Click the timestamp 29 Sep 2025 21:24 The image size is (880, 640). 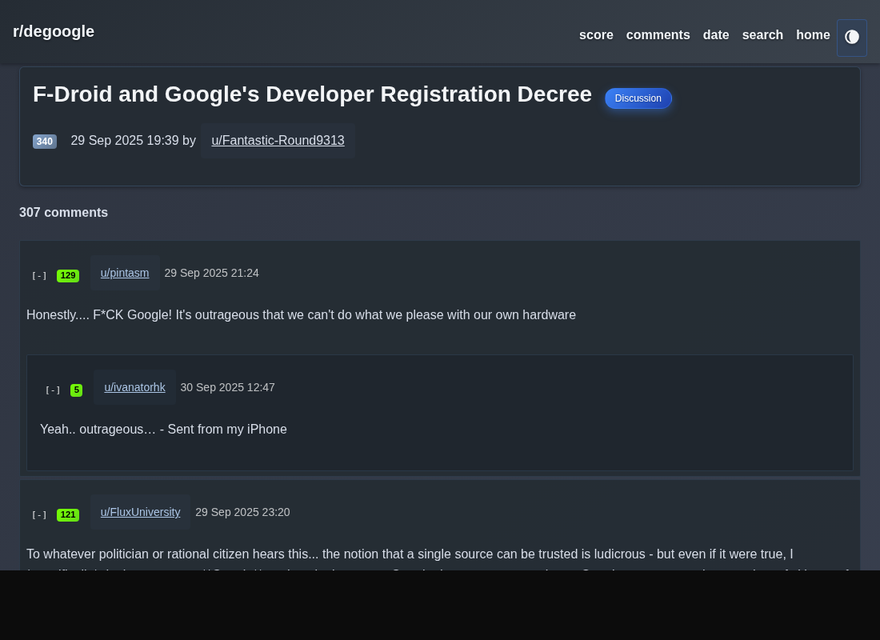click(x=212, y=273)
